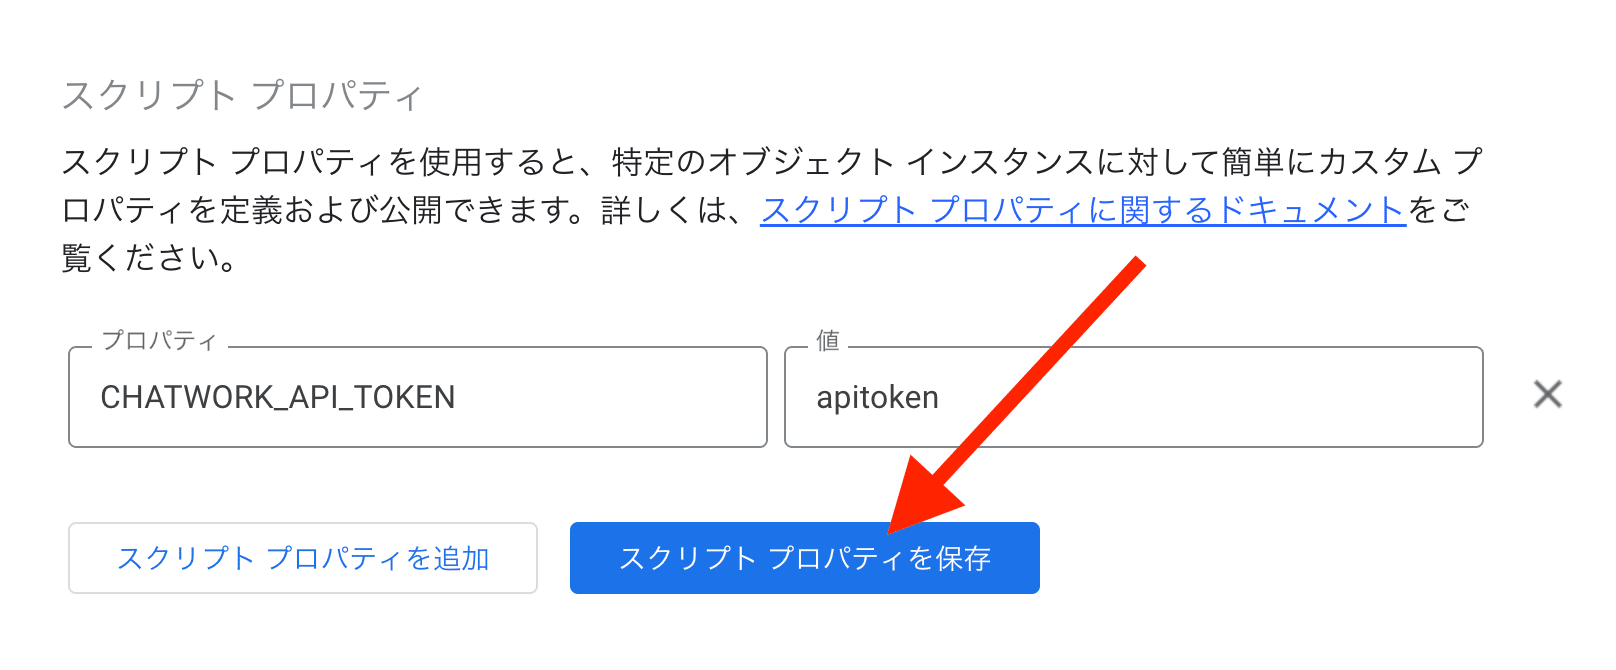The height and width of the screenshot is (670, 1616).
Task: Click into the 値 input field
Action: tap(1133, 397)
